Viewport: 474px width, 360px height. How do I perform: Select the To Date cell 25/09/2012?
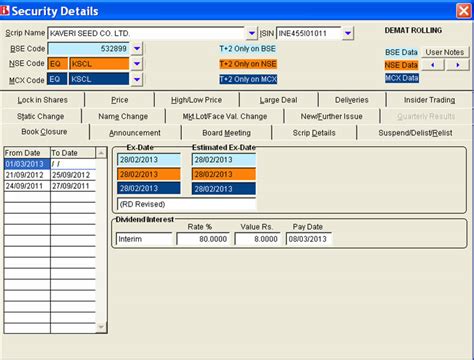coord(73,175)
